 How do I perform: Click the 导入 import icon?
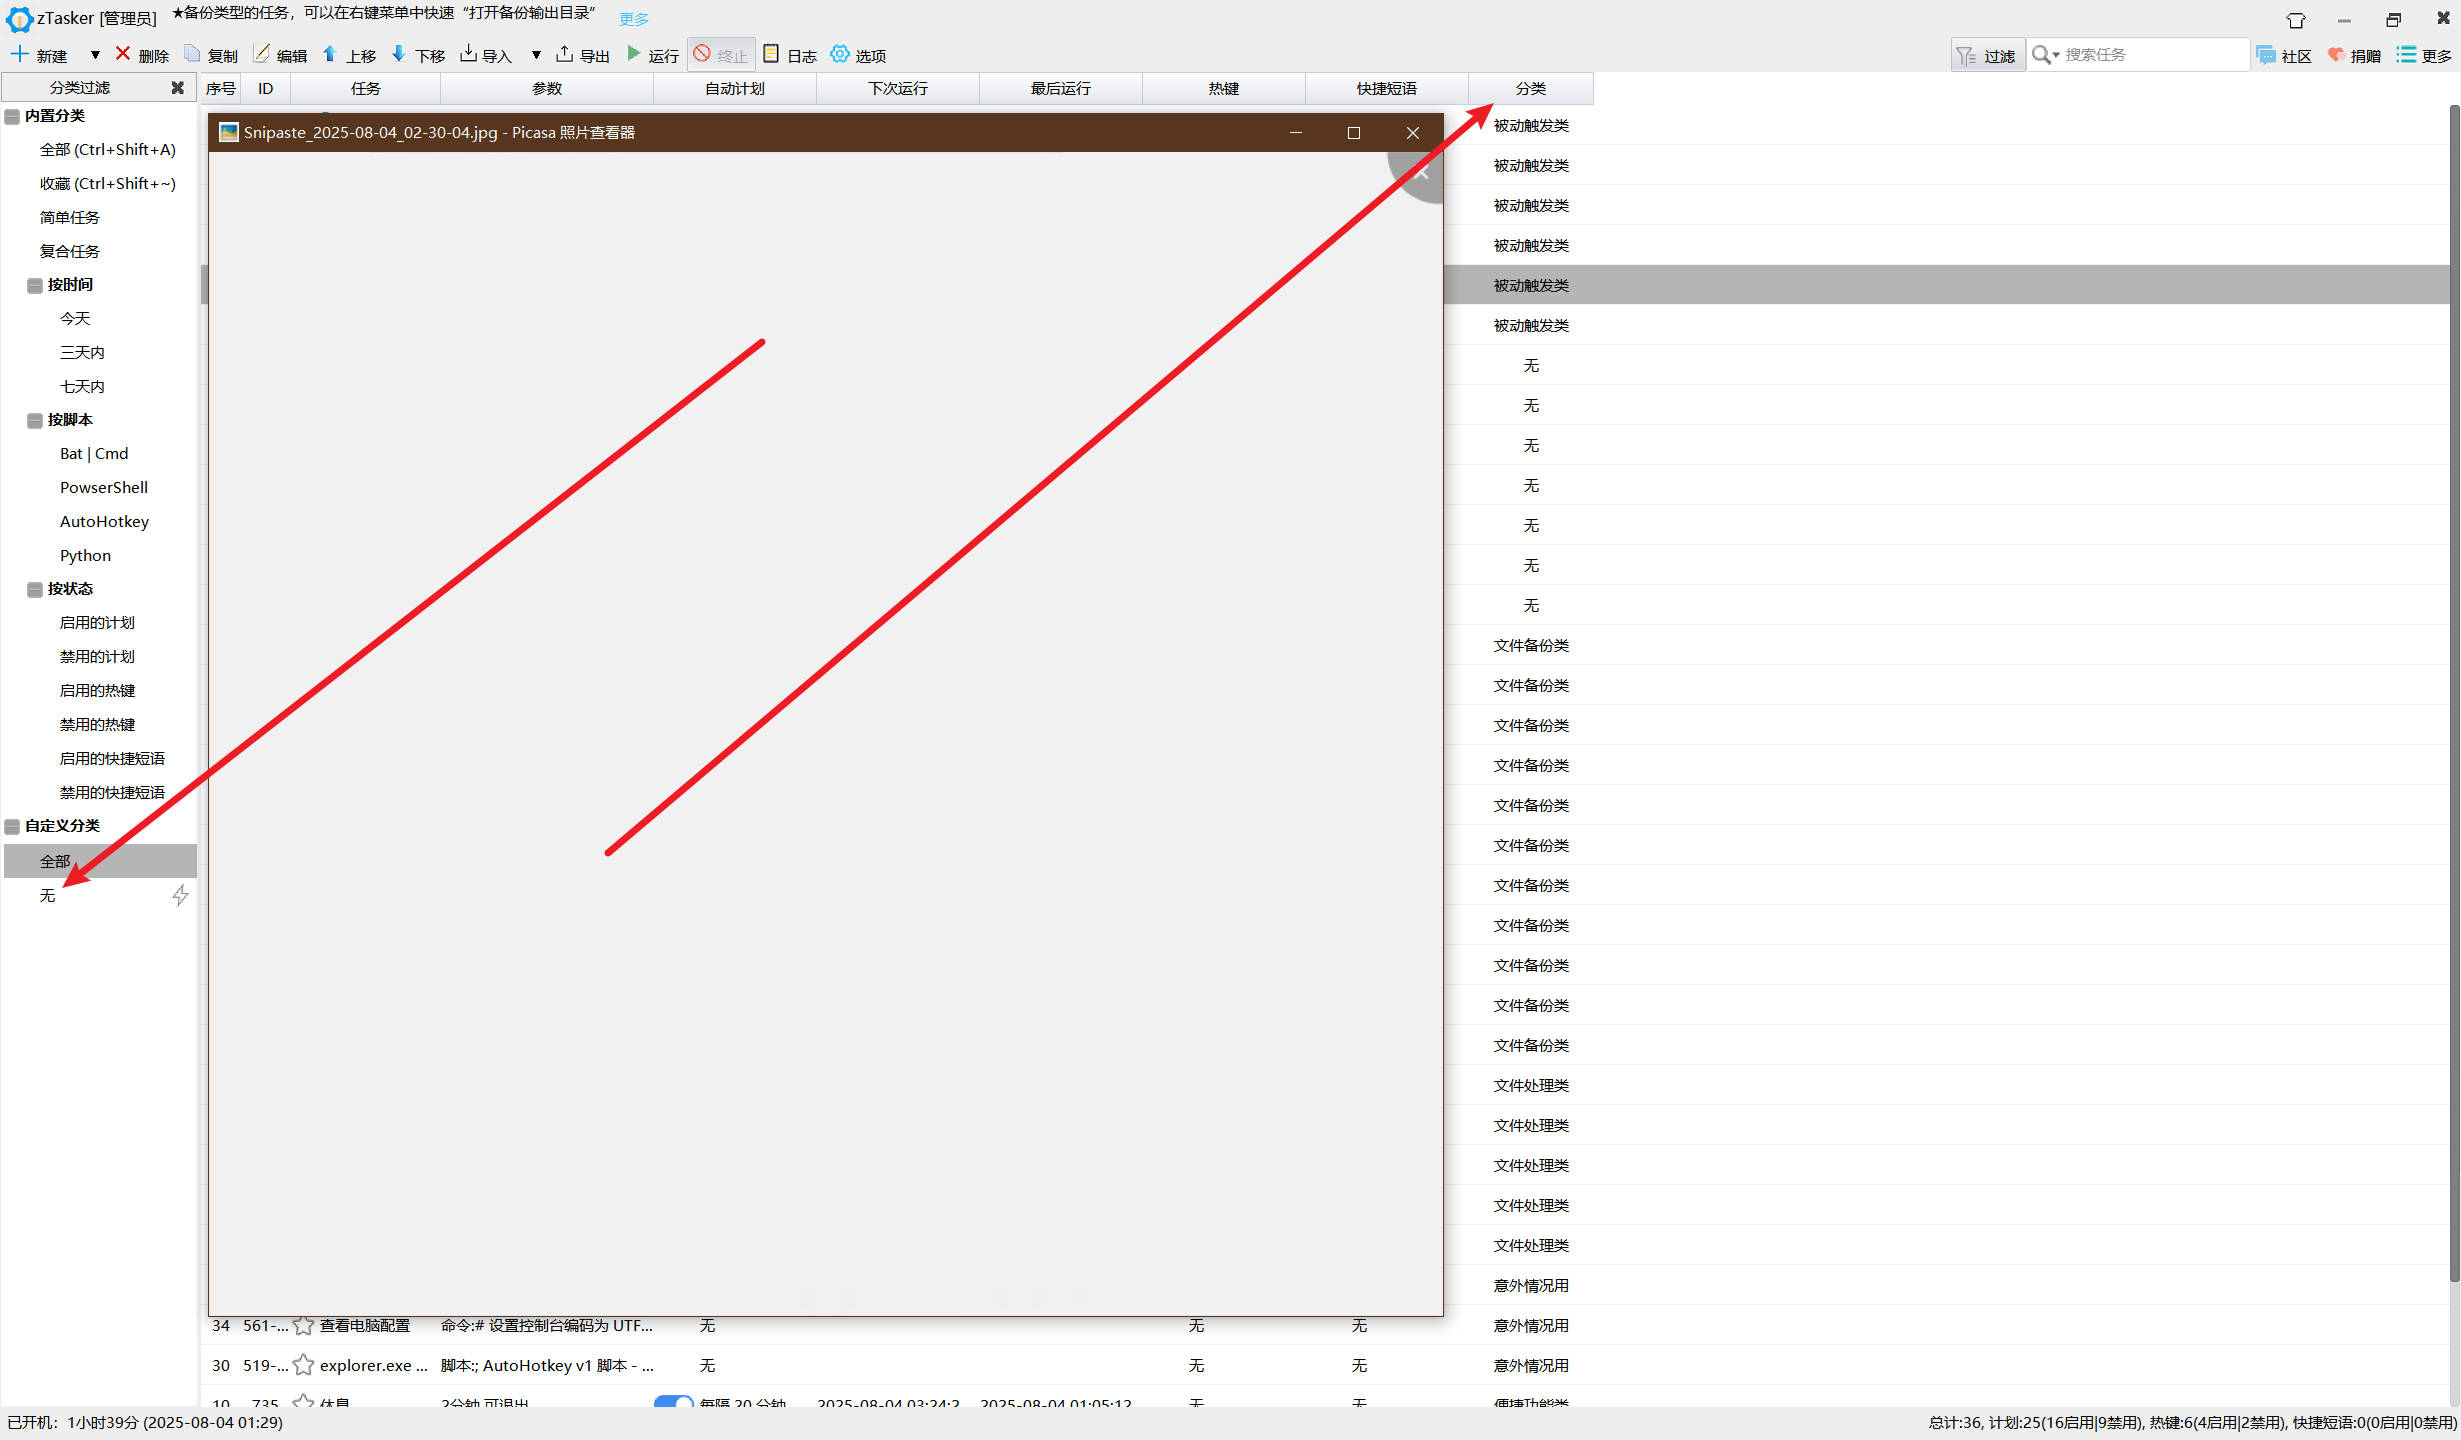tap(468, 54)
